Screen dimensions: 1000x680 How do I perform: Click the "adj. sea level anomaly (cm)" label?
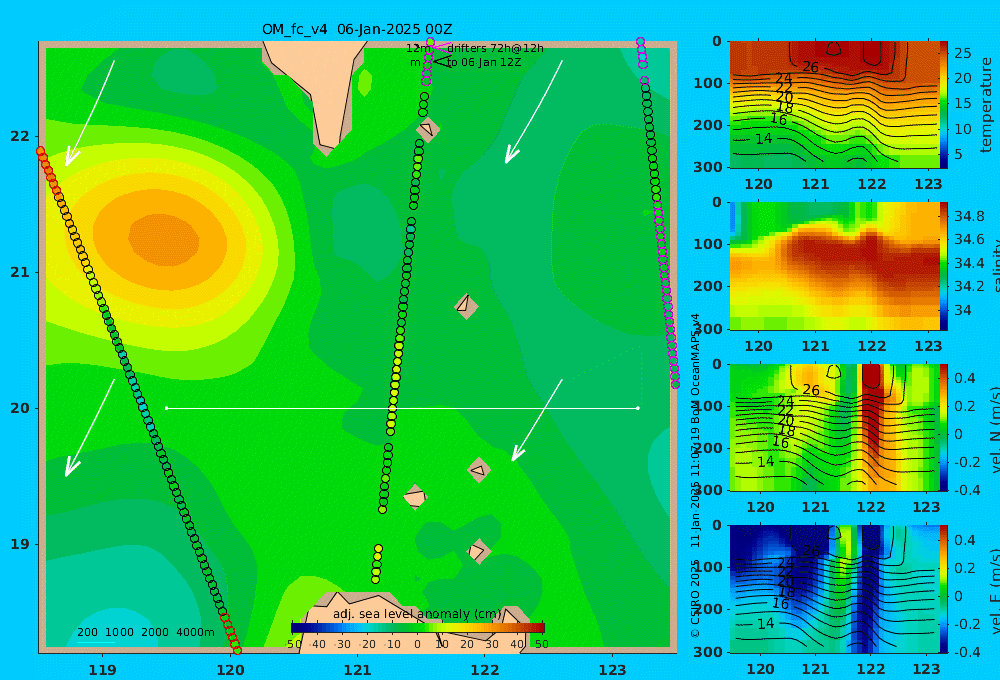click(x=417, y=614)
